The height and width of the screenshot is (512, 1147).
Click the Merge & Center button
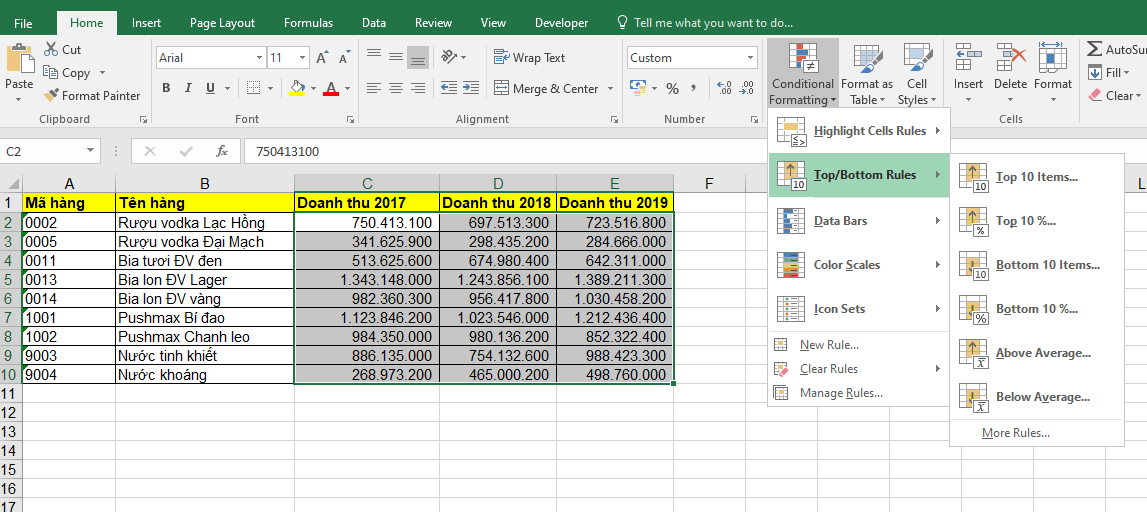pyautogui.click(x=553, y=88)
